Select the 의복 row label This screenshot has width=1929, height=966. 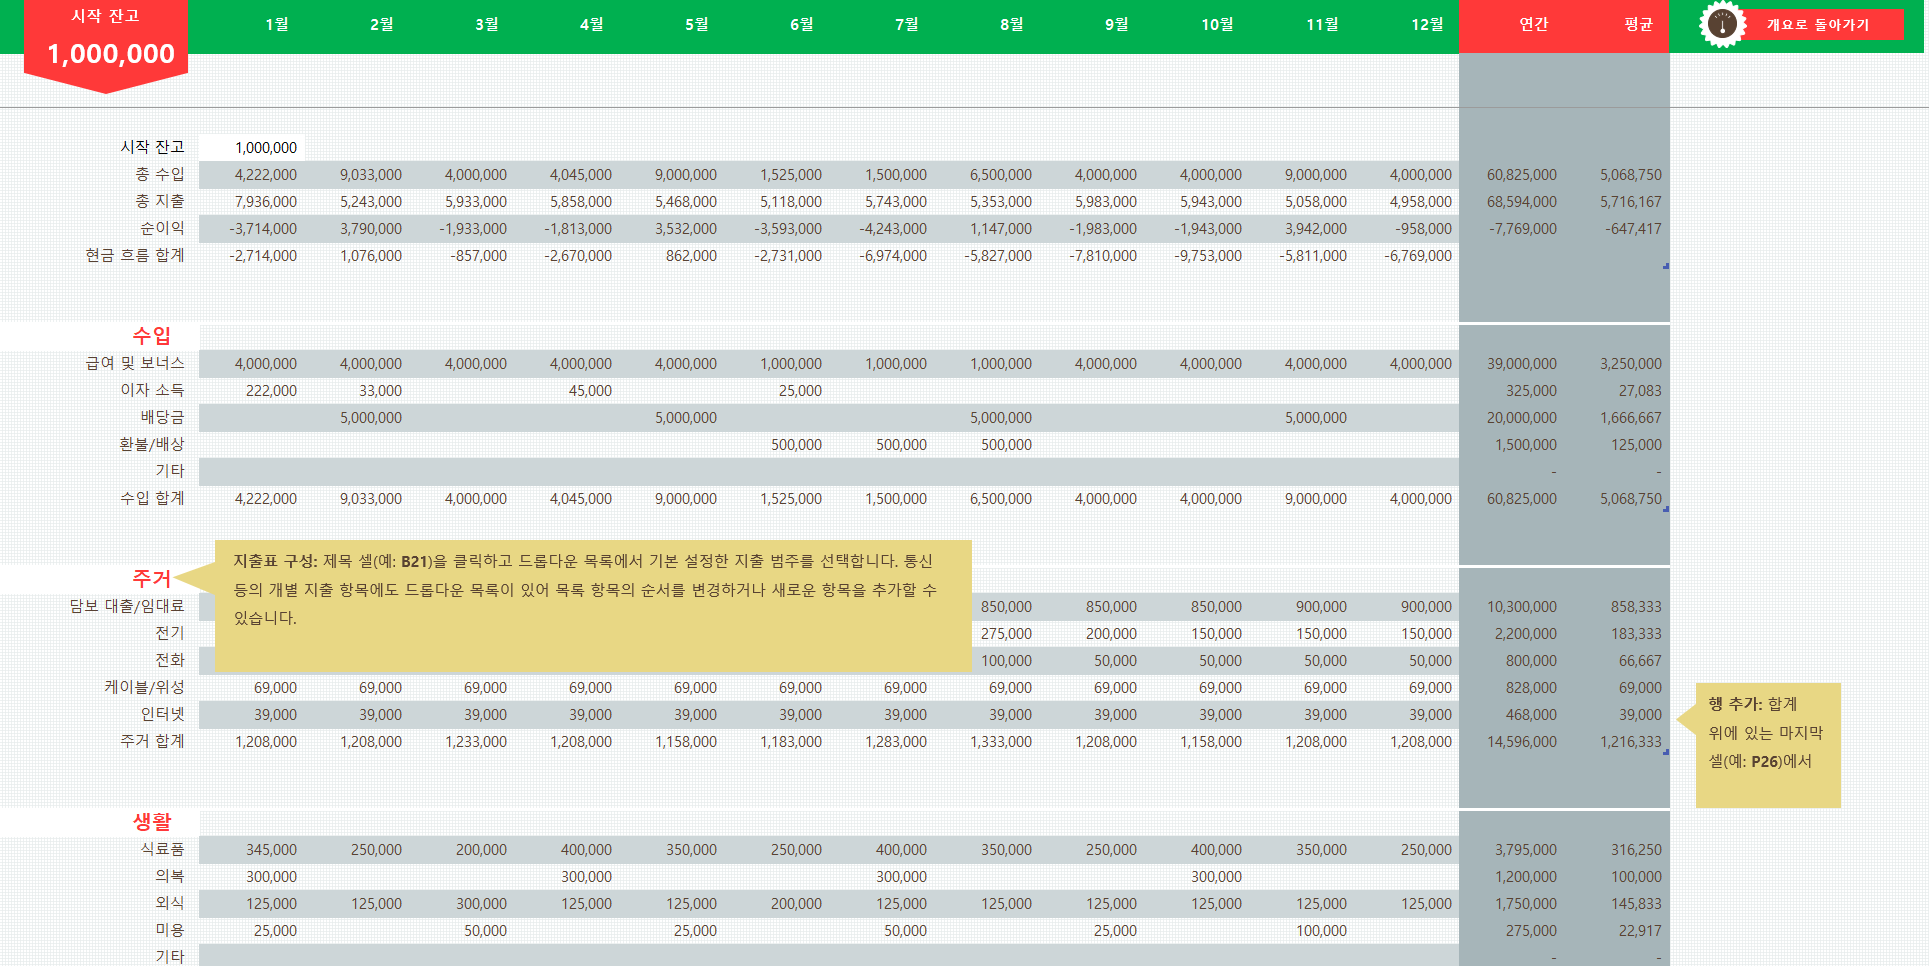point(170,876)
